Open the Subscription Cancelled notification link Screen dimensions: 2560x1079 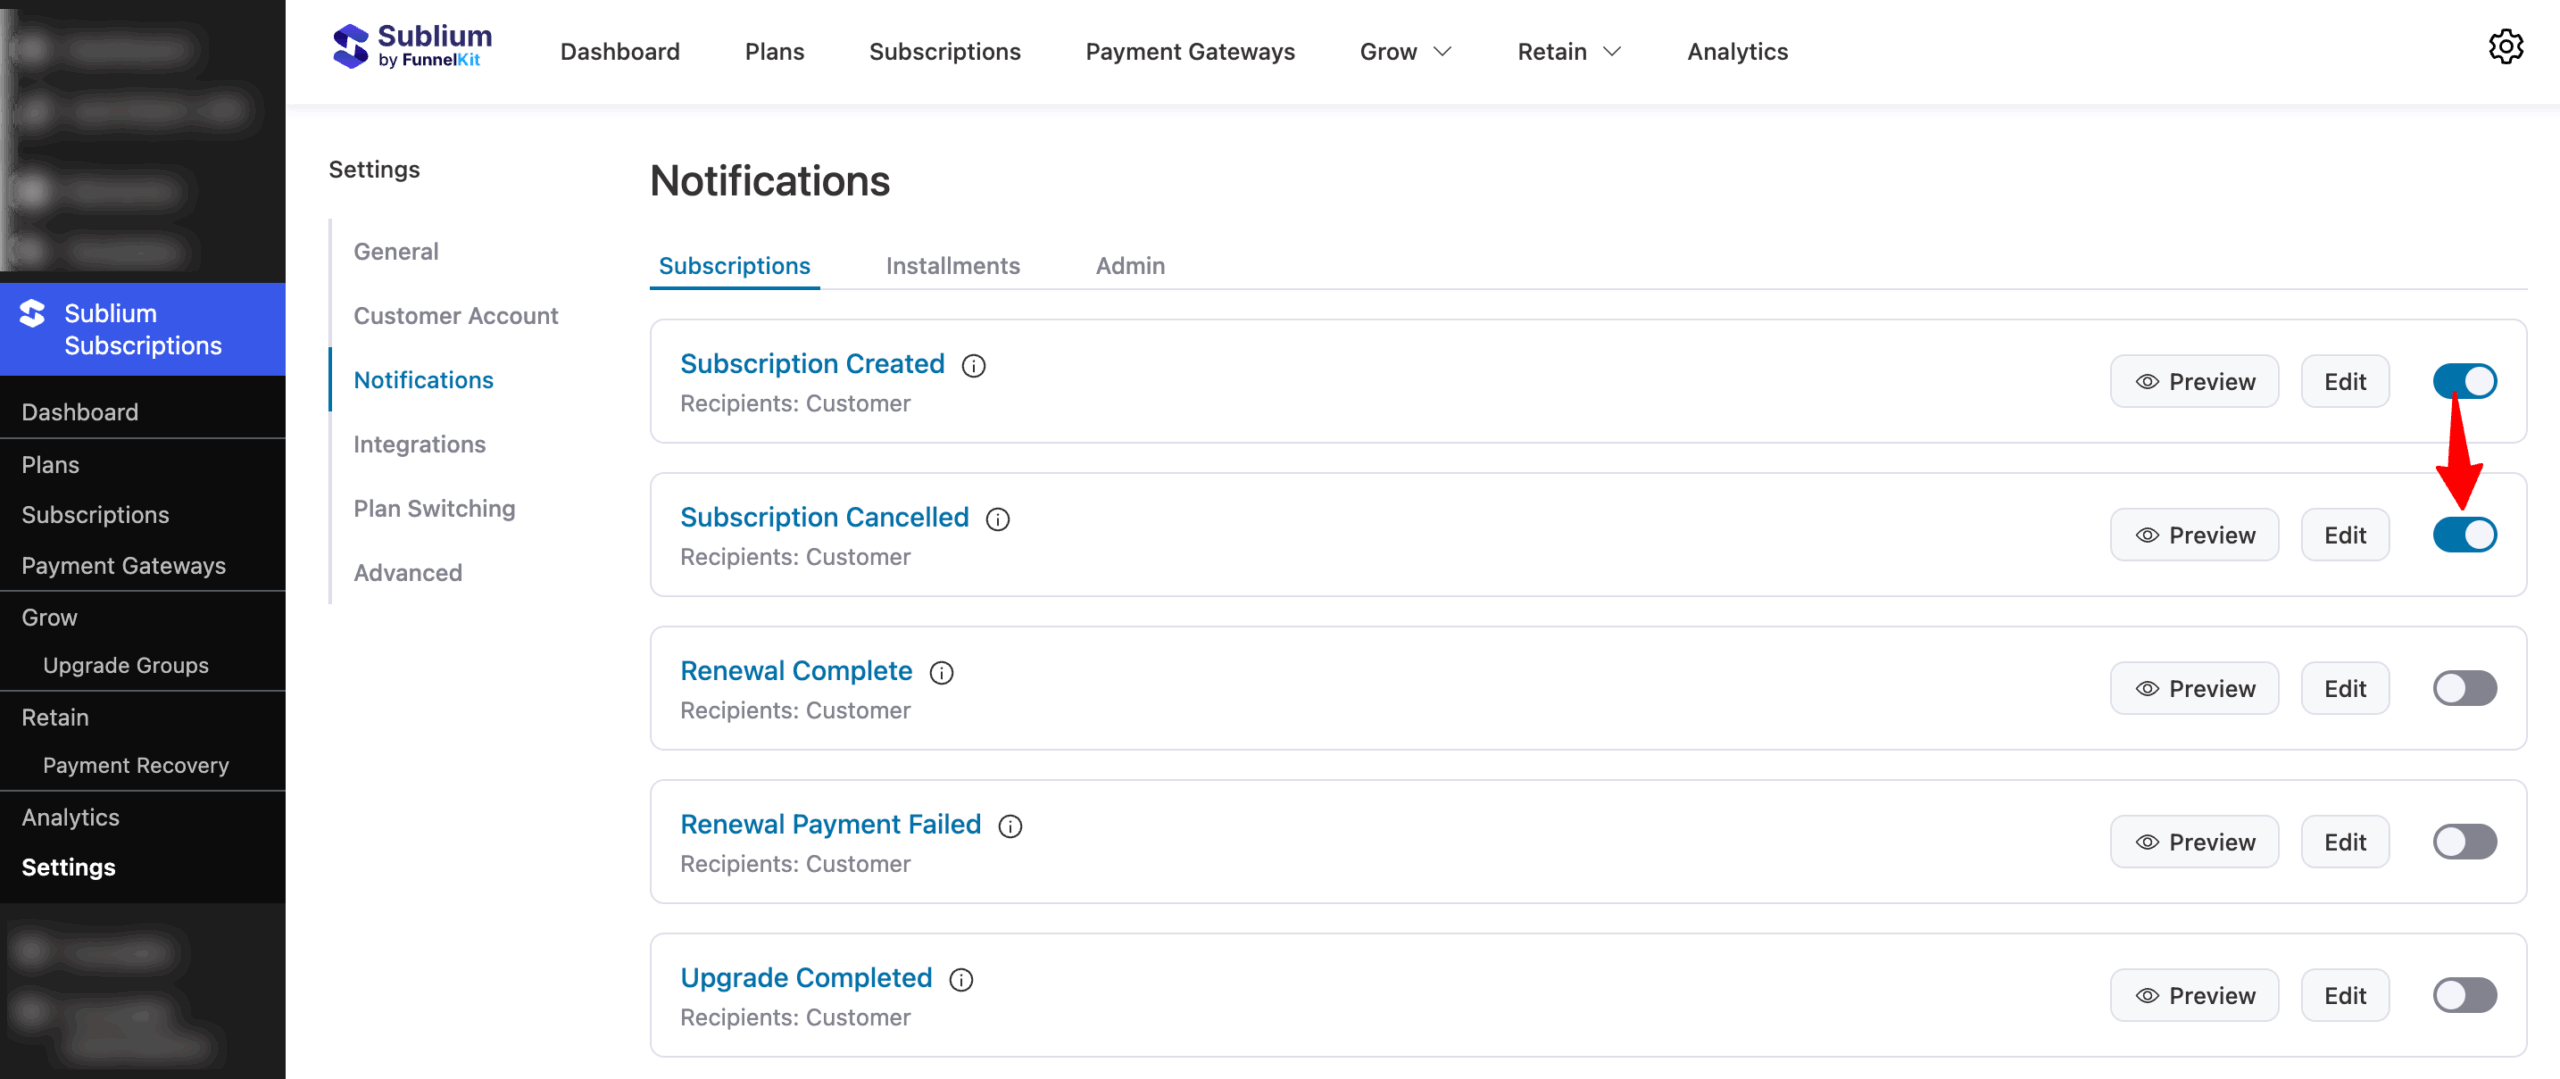825,517
